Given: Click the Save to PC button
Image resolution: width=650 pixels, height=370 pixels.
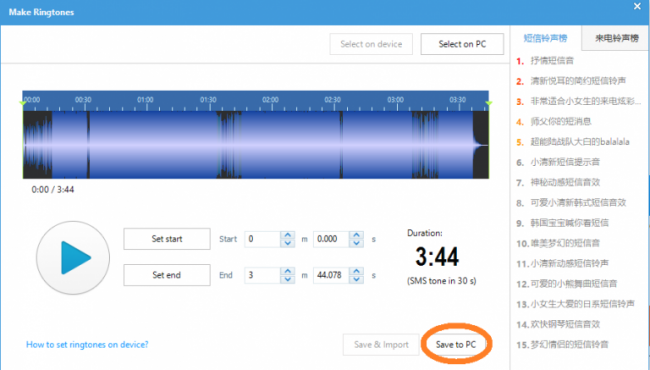Looking at the screenshot, I should pos(456,344).
